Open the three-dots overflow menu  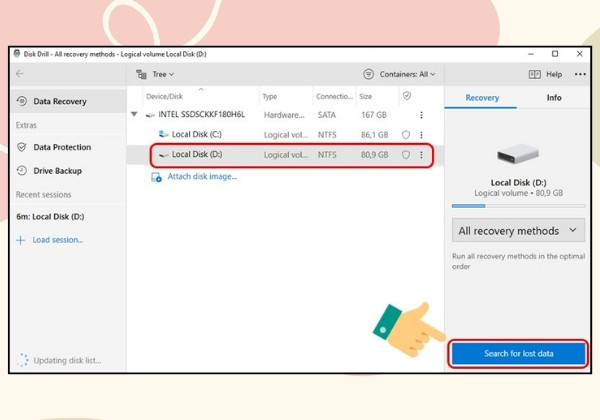click(x=580, y=74)
